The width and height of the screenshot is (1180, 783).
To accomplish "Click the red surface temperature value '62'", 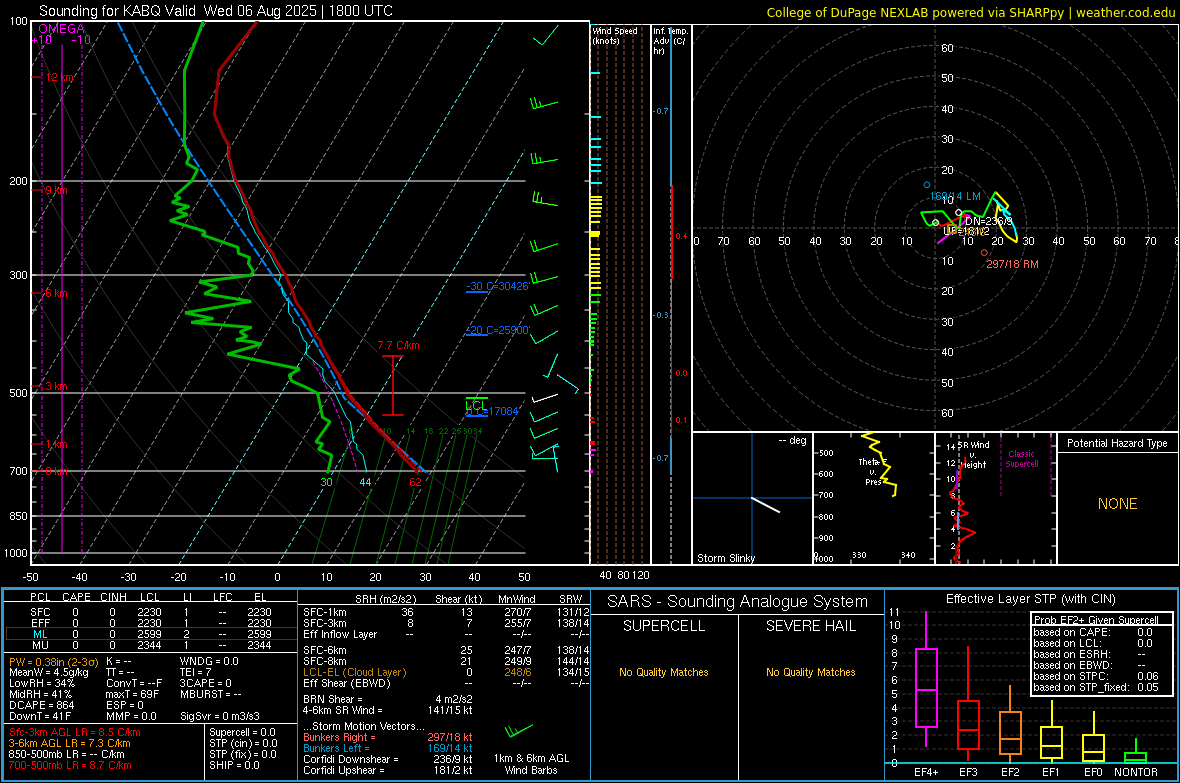I will click(x=415, y=482).
